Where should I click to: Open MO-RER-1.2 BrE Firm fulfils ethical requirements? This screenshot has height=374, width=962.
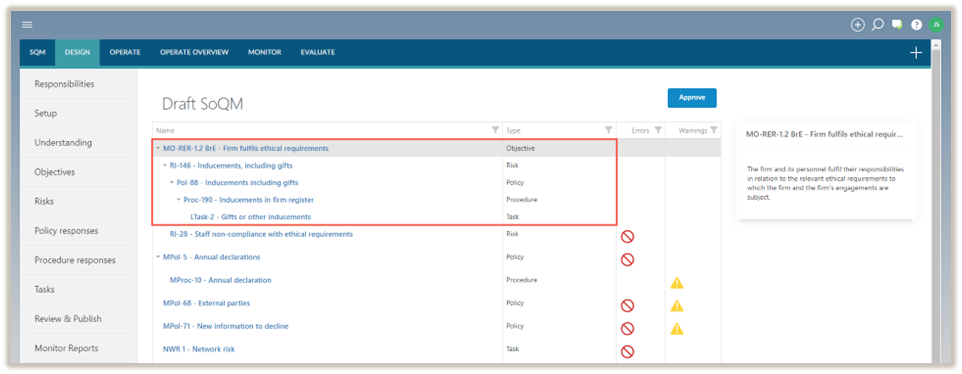(x=245, y=148)
